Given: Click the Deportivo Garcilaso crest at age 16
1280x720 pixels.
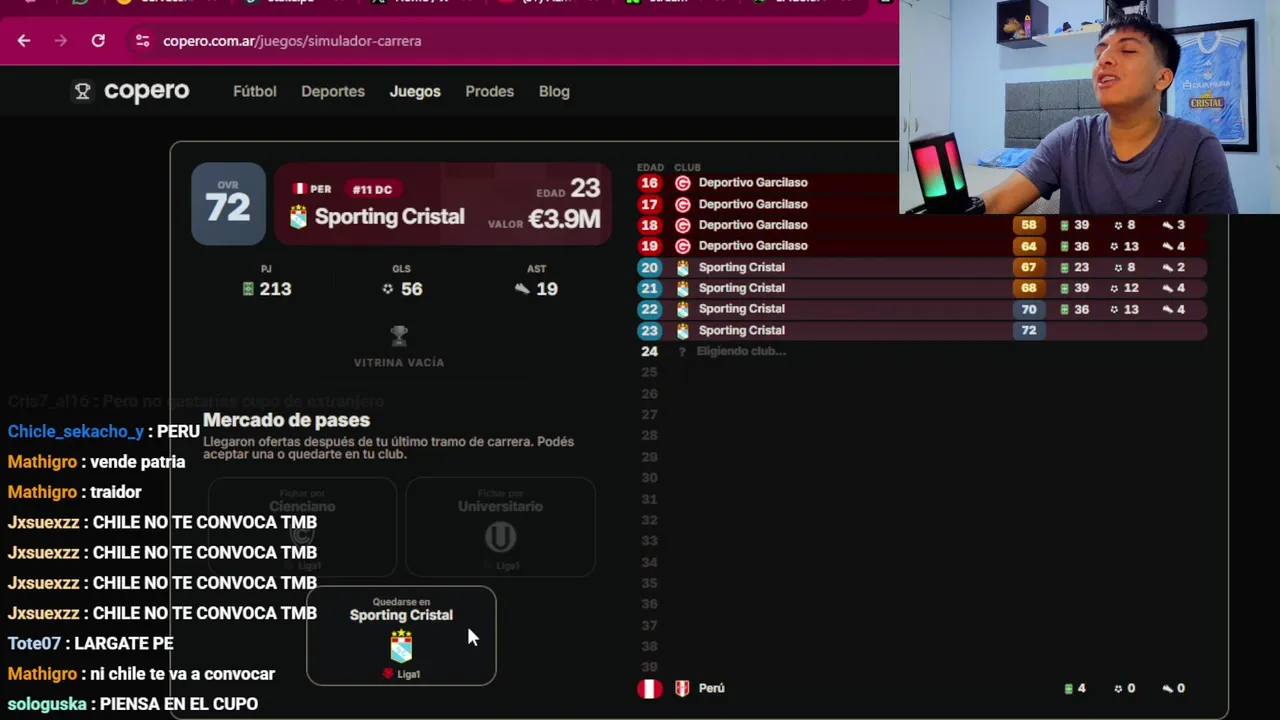Looking at the screenshot, I should [682, 183].
